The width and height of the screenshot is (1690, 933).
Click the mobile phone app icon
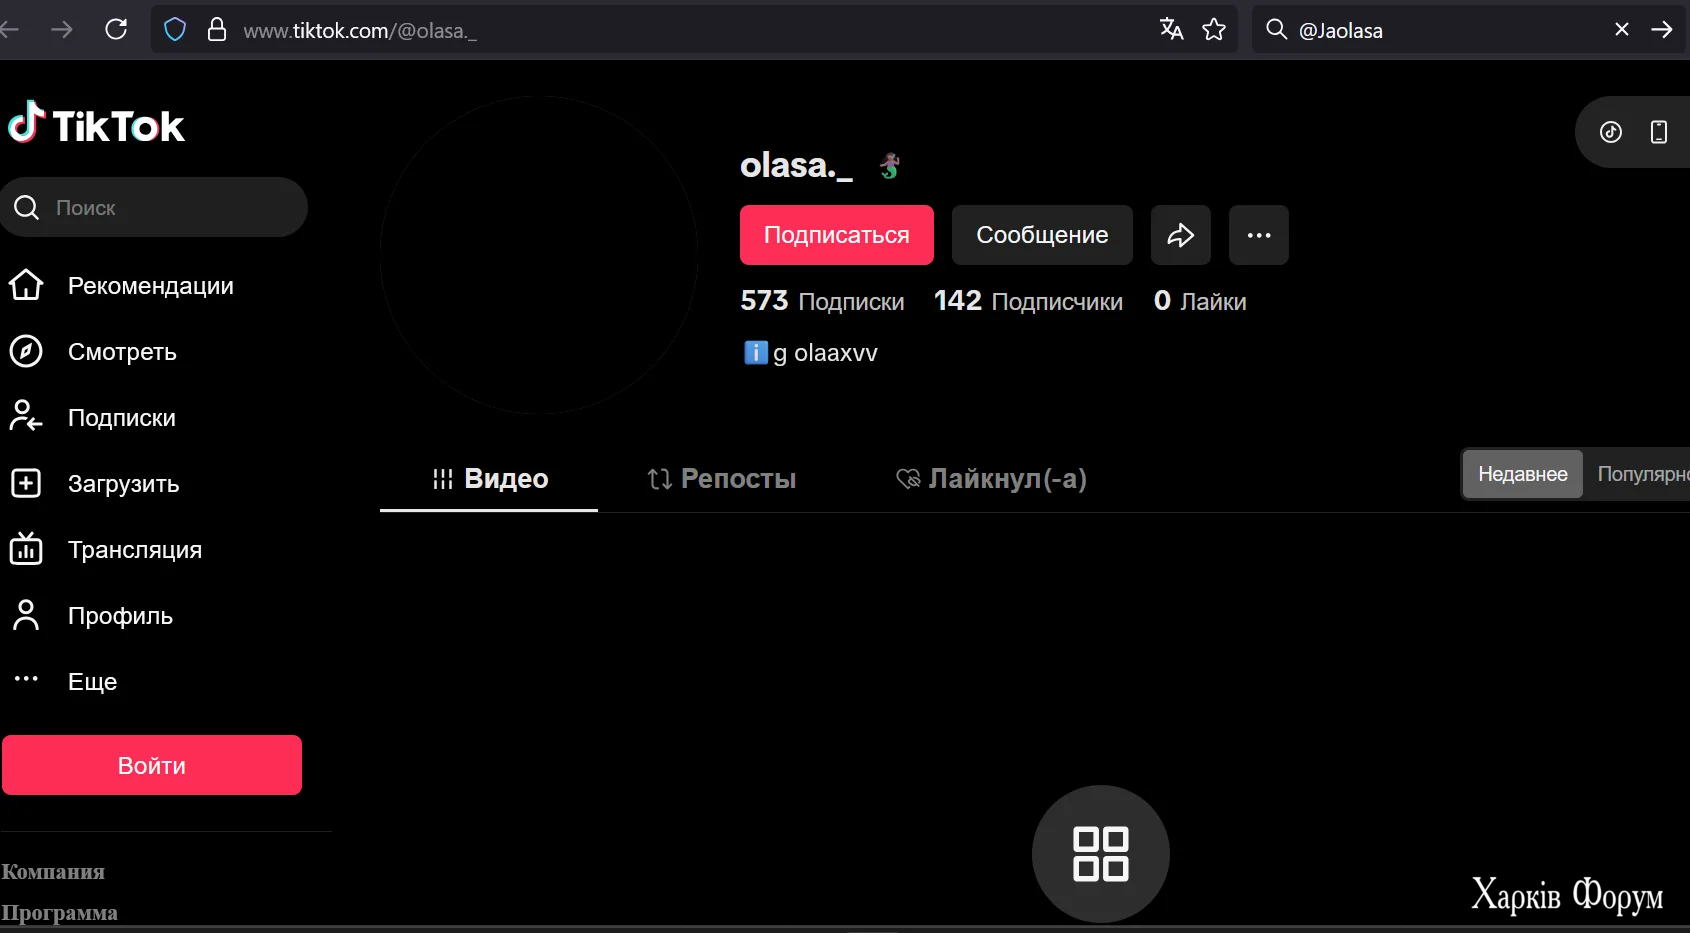coord(1659,132)
